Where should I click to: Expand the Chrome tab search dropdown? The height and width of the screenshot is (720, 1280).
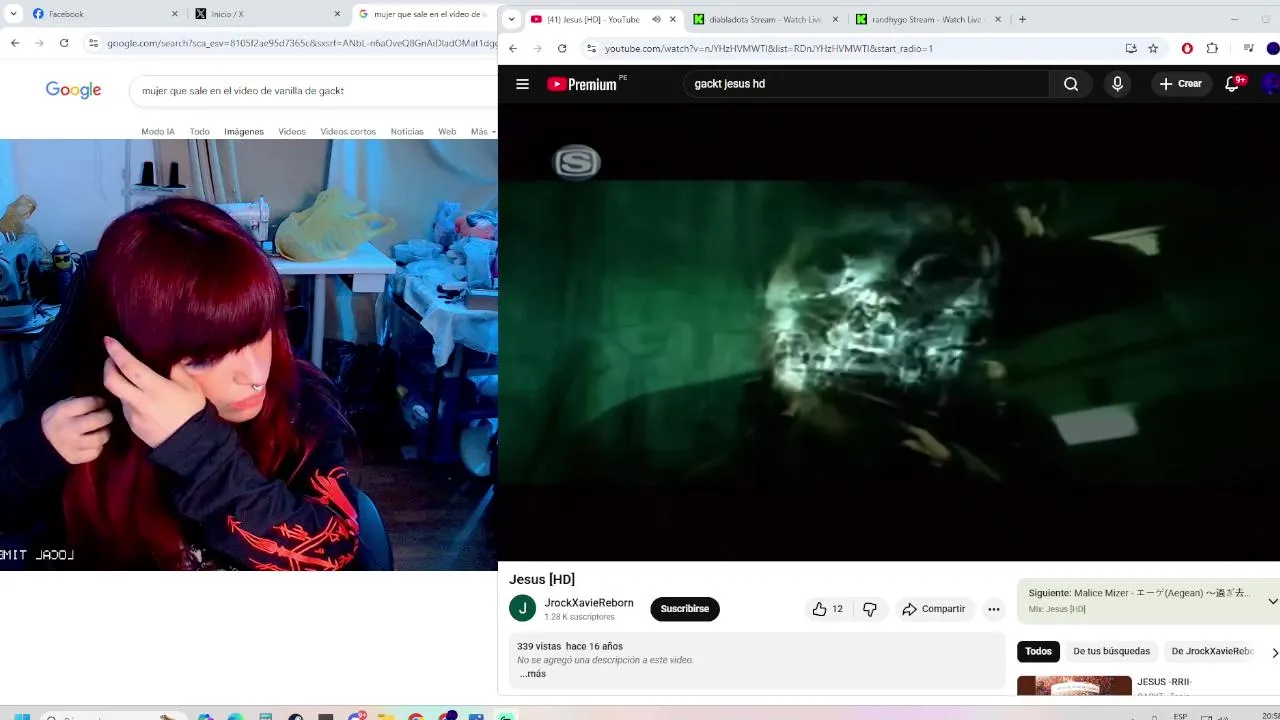click(511, 19)
